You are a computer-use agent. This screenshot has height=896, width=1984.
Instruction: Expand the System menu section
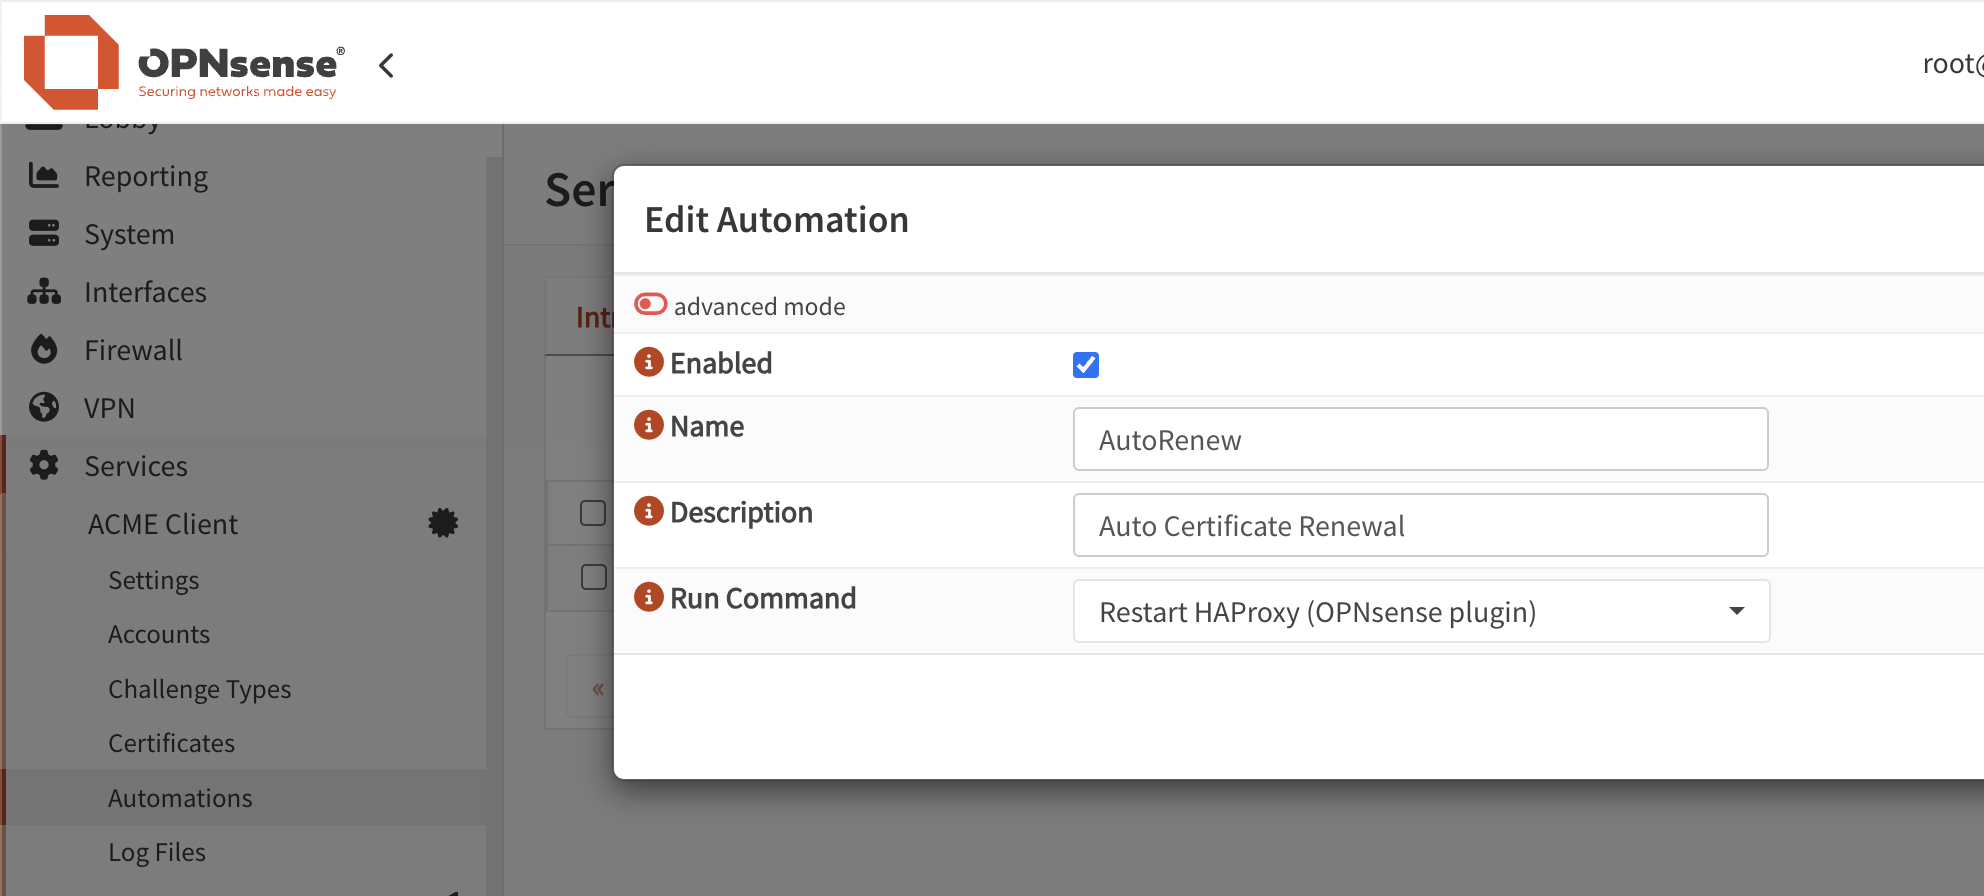tap(129, 234)
